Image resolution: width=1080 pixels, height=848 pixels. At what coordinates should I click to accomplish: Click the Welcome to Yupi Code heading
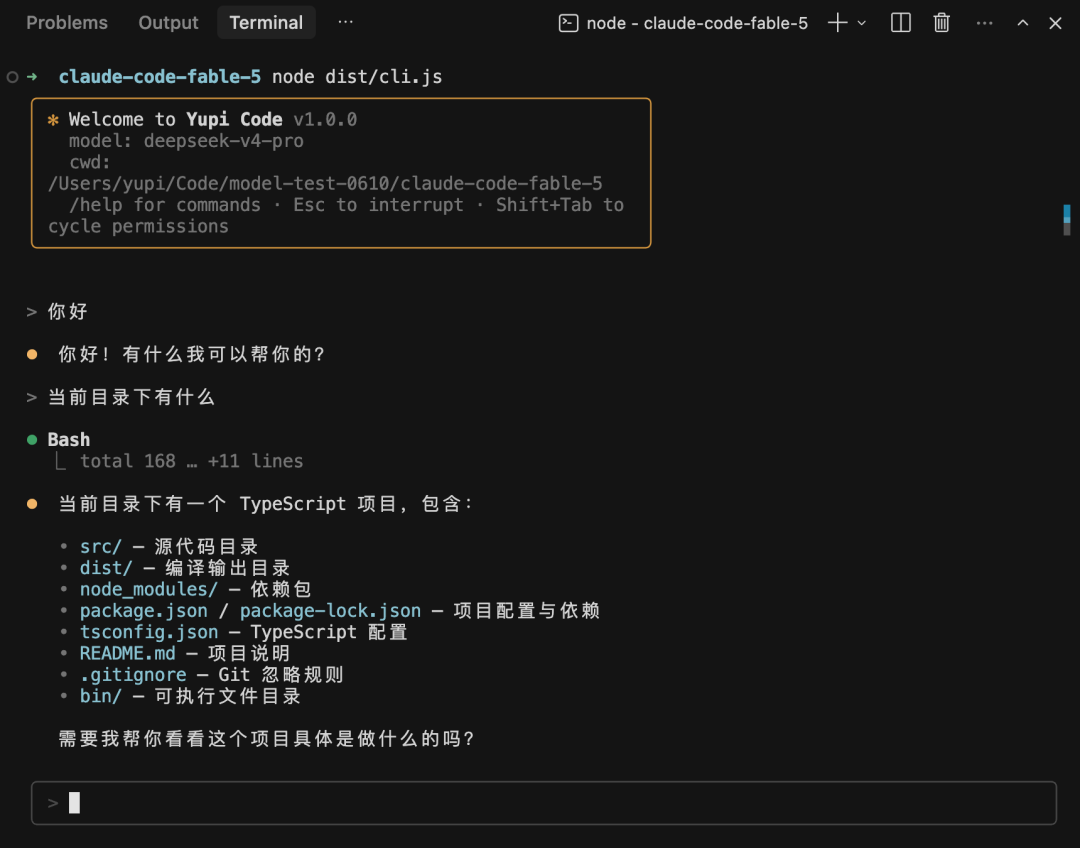pos(175,119)
